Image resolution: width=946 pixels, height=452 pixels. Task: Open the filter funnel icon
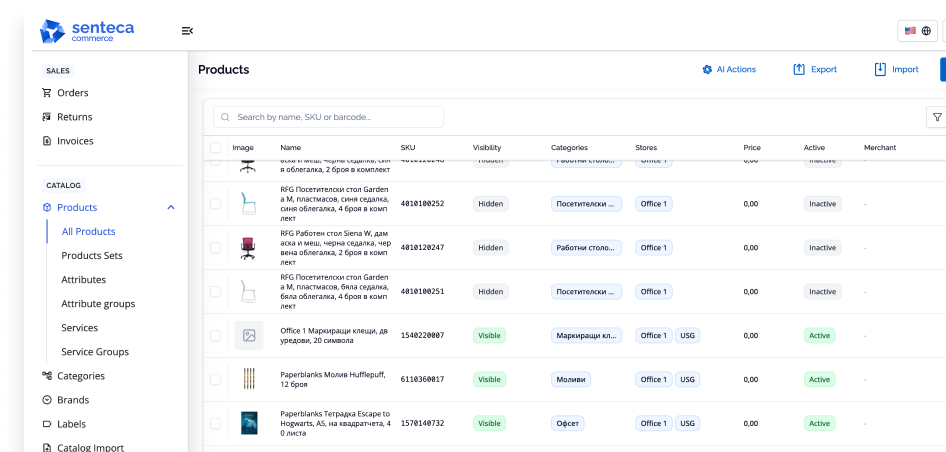[937, 117]
